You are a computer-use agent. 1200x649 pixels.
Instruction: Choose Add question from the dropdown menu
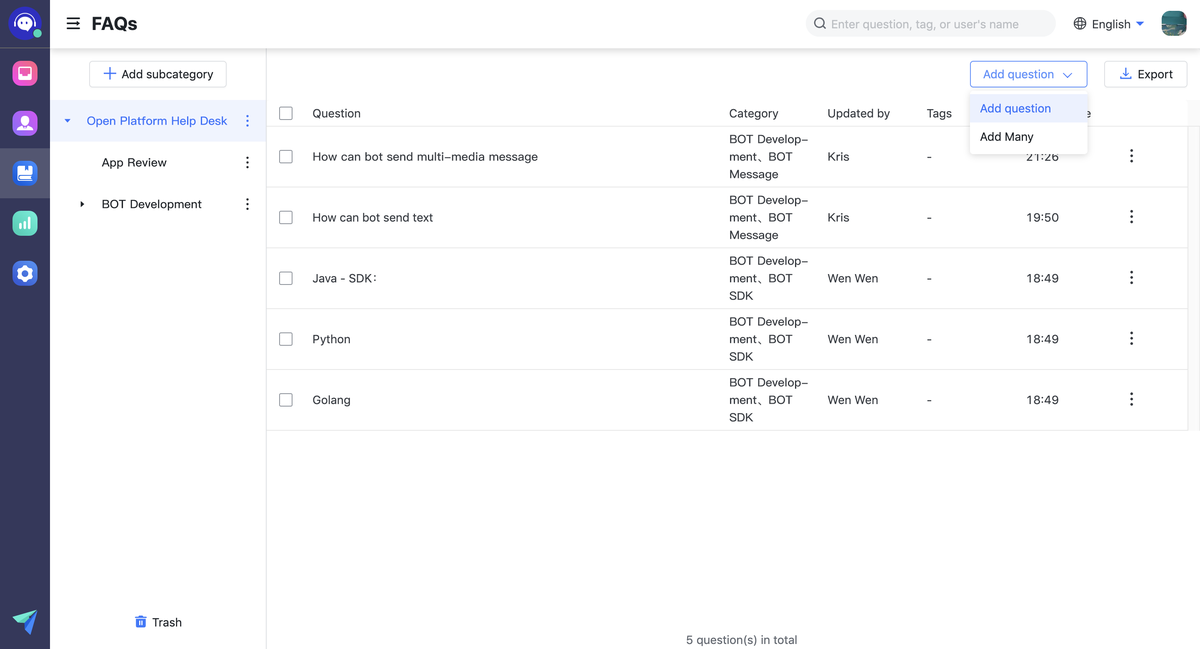click(x=1015, y=108)
